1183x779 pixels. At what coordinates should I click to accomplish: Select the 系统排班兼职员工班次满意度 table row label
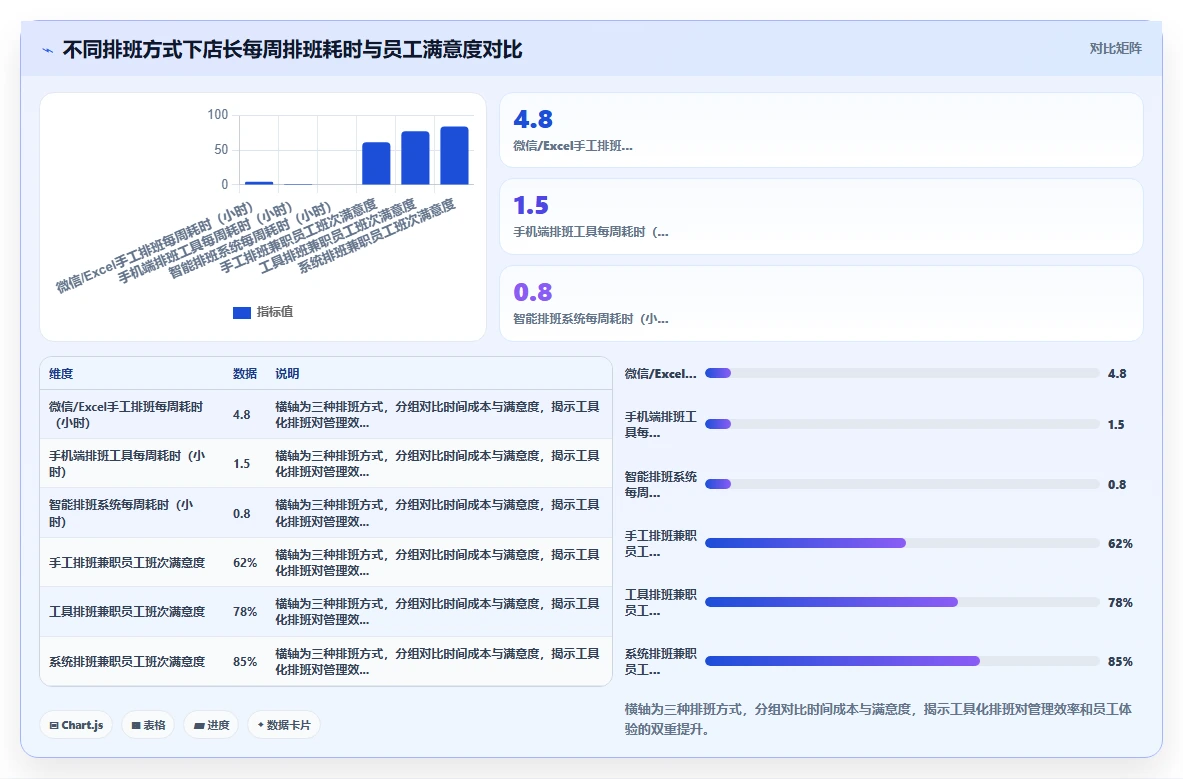tap(127, 661)
